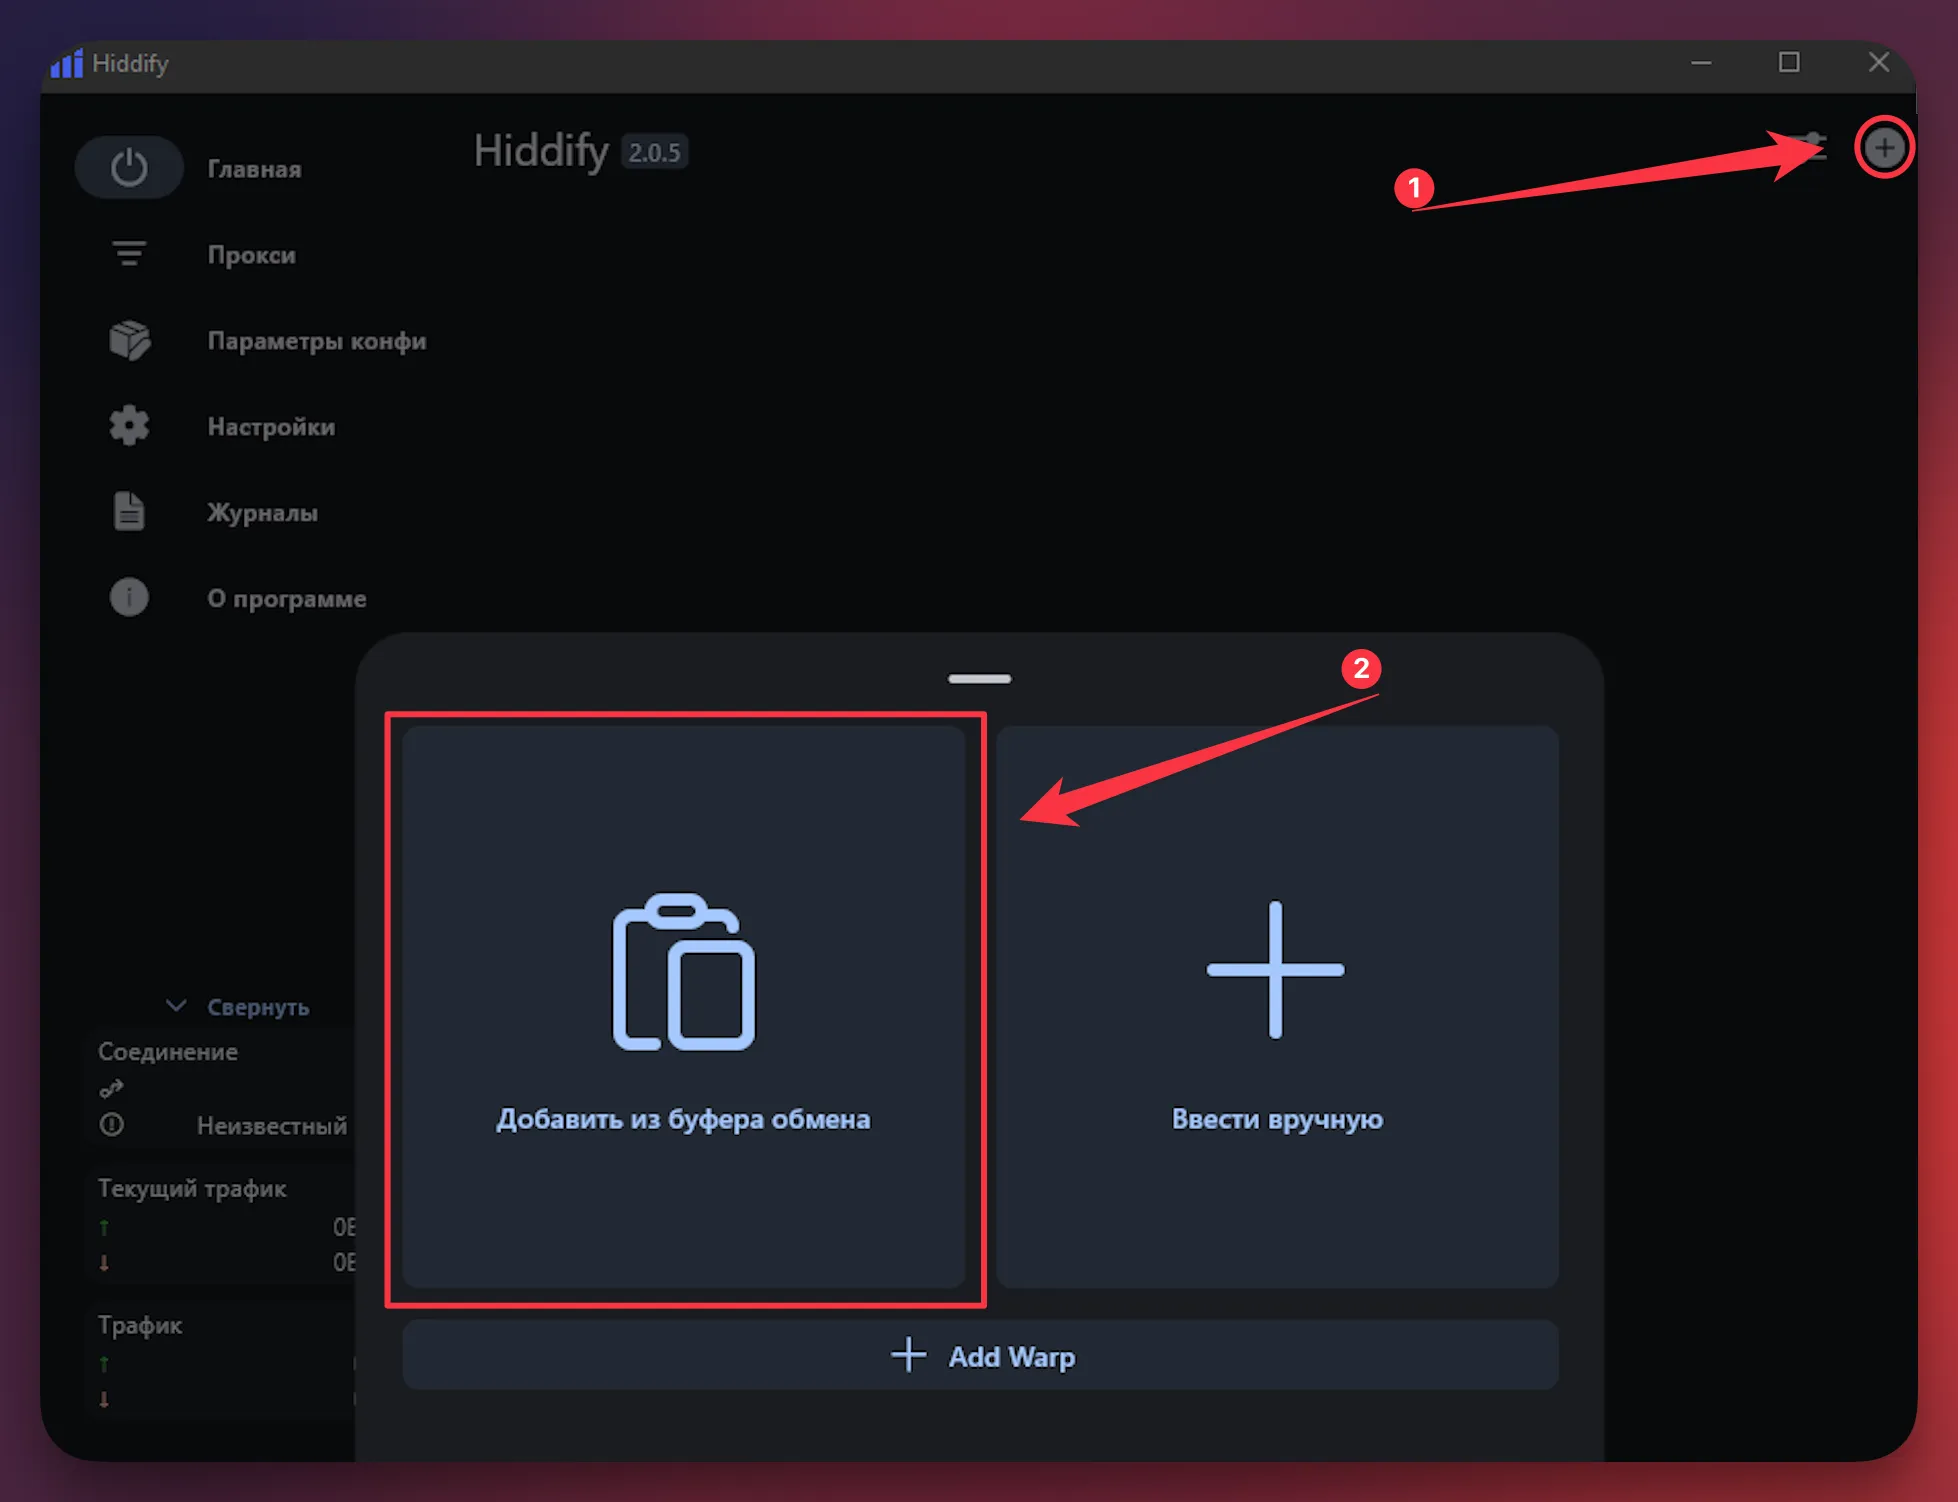This screenshot has width=1958, height=1502.
Task: Click the Журналы document icon
Action: (x=129, y=511)
